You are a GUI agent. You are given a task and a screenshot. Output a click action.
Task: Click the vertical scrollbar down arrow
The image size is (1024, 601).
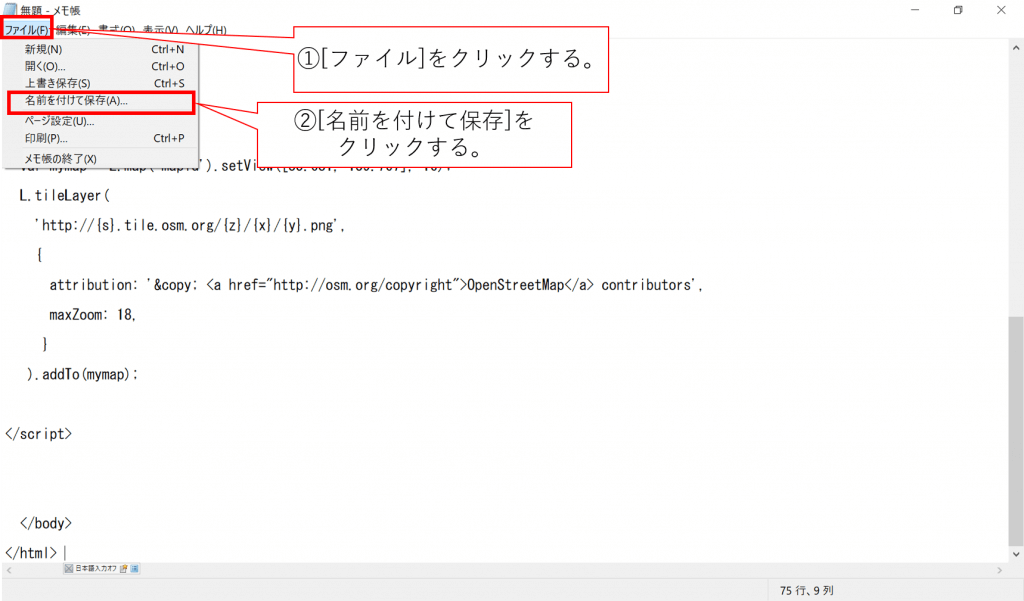(1016, 554)
